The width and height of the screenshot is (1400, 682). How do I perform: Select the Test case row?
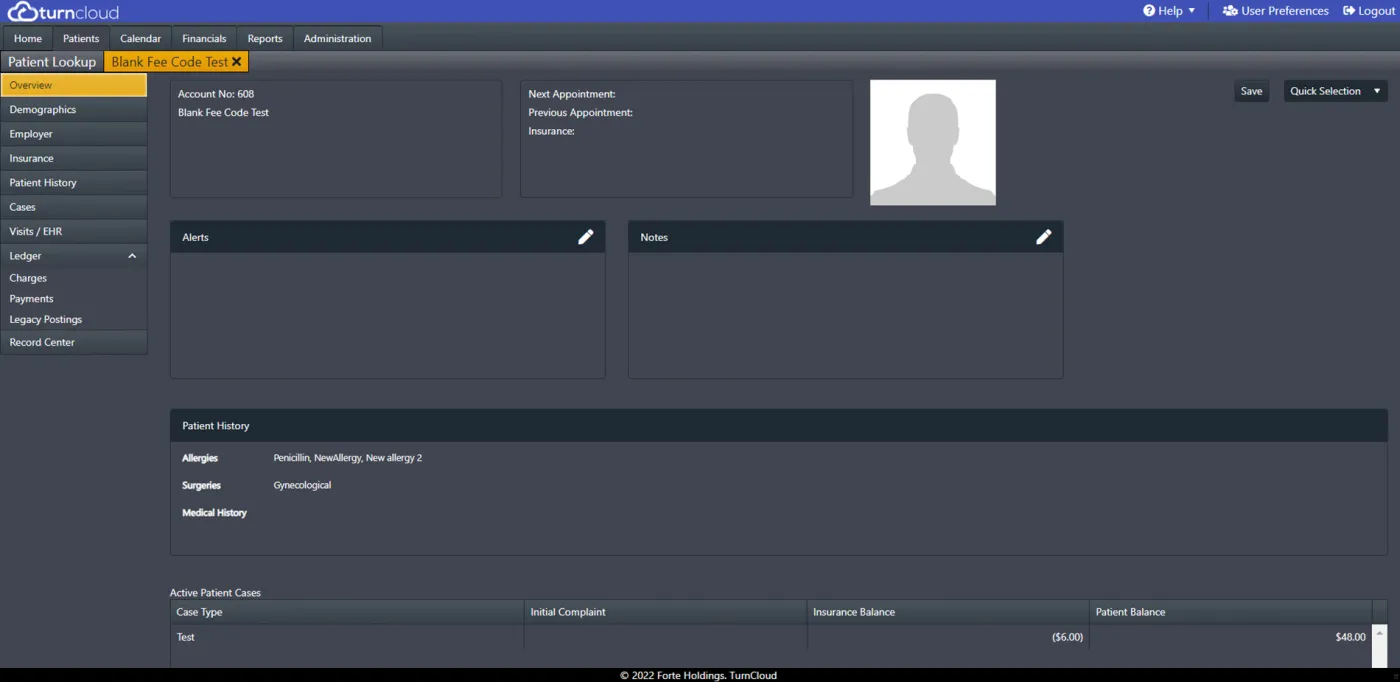(x=771, y=637)
